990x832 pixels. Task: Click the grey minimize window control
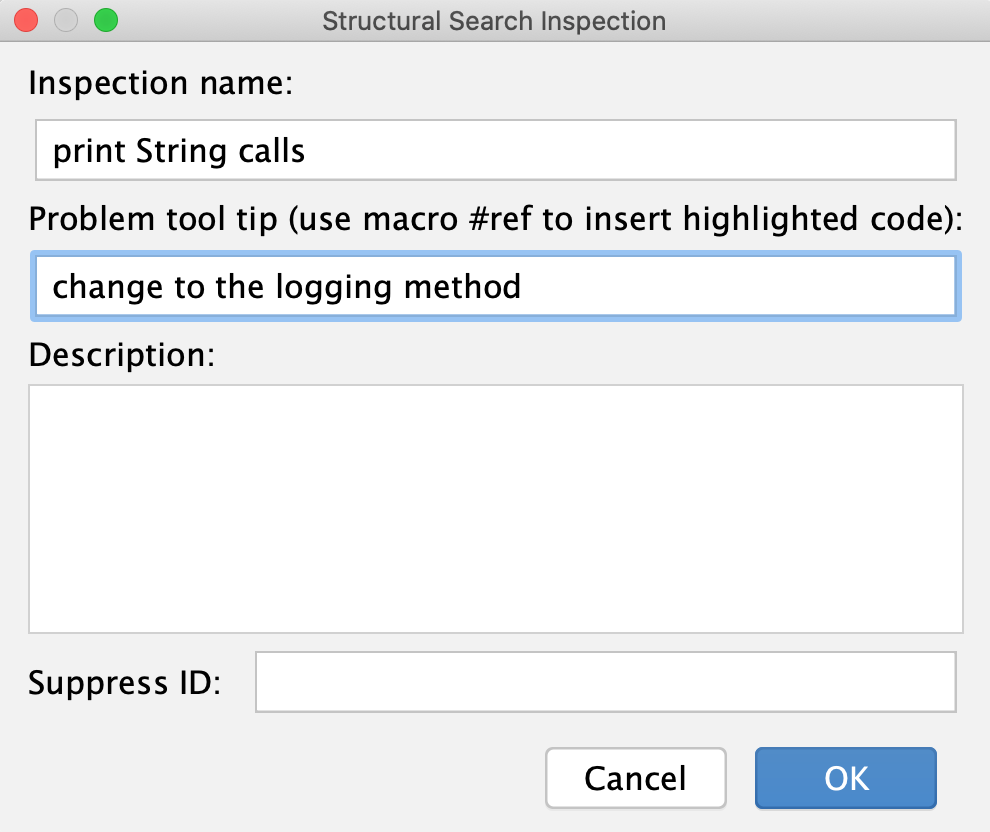[65, 18]
